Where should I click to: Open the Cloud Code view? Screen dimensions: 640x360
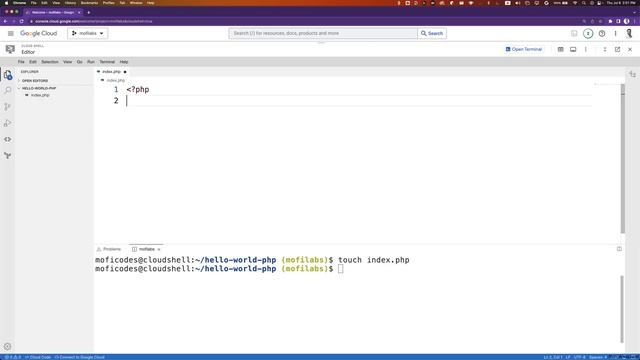click(x=7, y=139)
